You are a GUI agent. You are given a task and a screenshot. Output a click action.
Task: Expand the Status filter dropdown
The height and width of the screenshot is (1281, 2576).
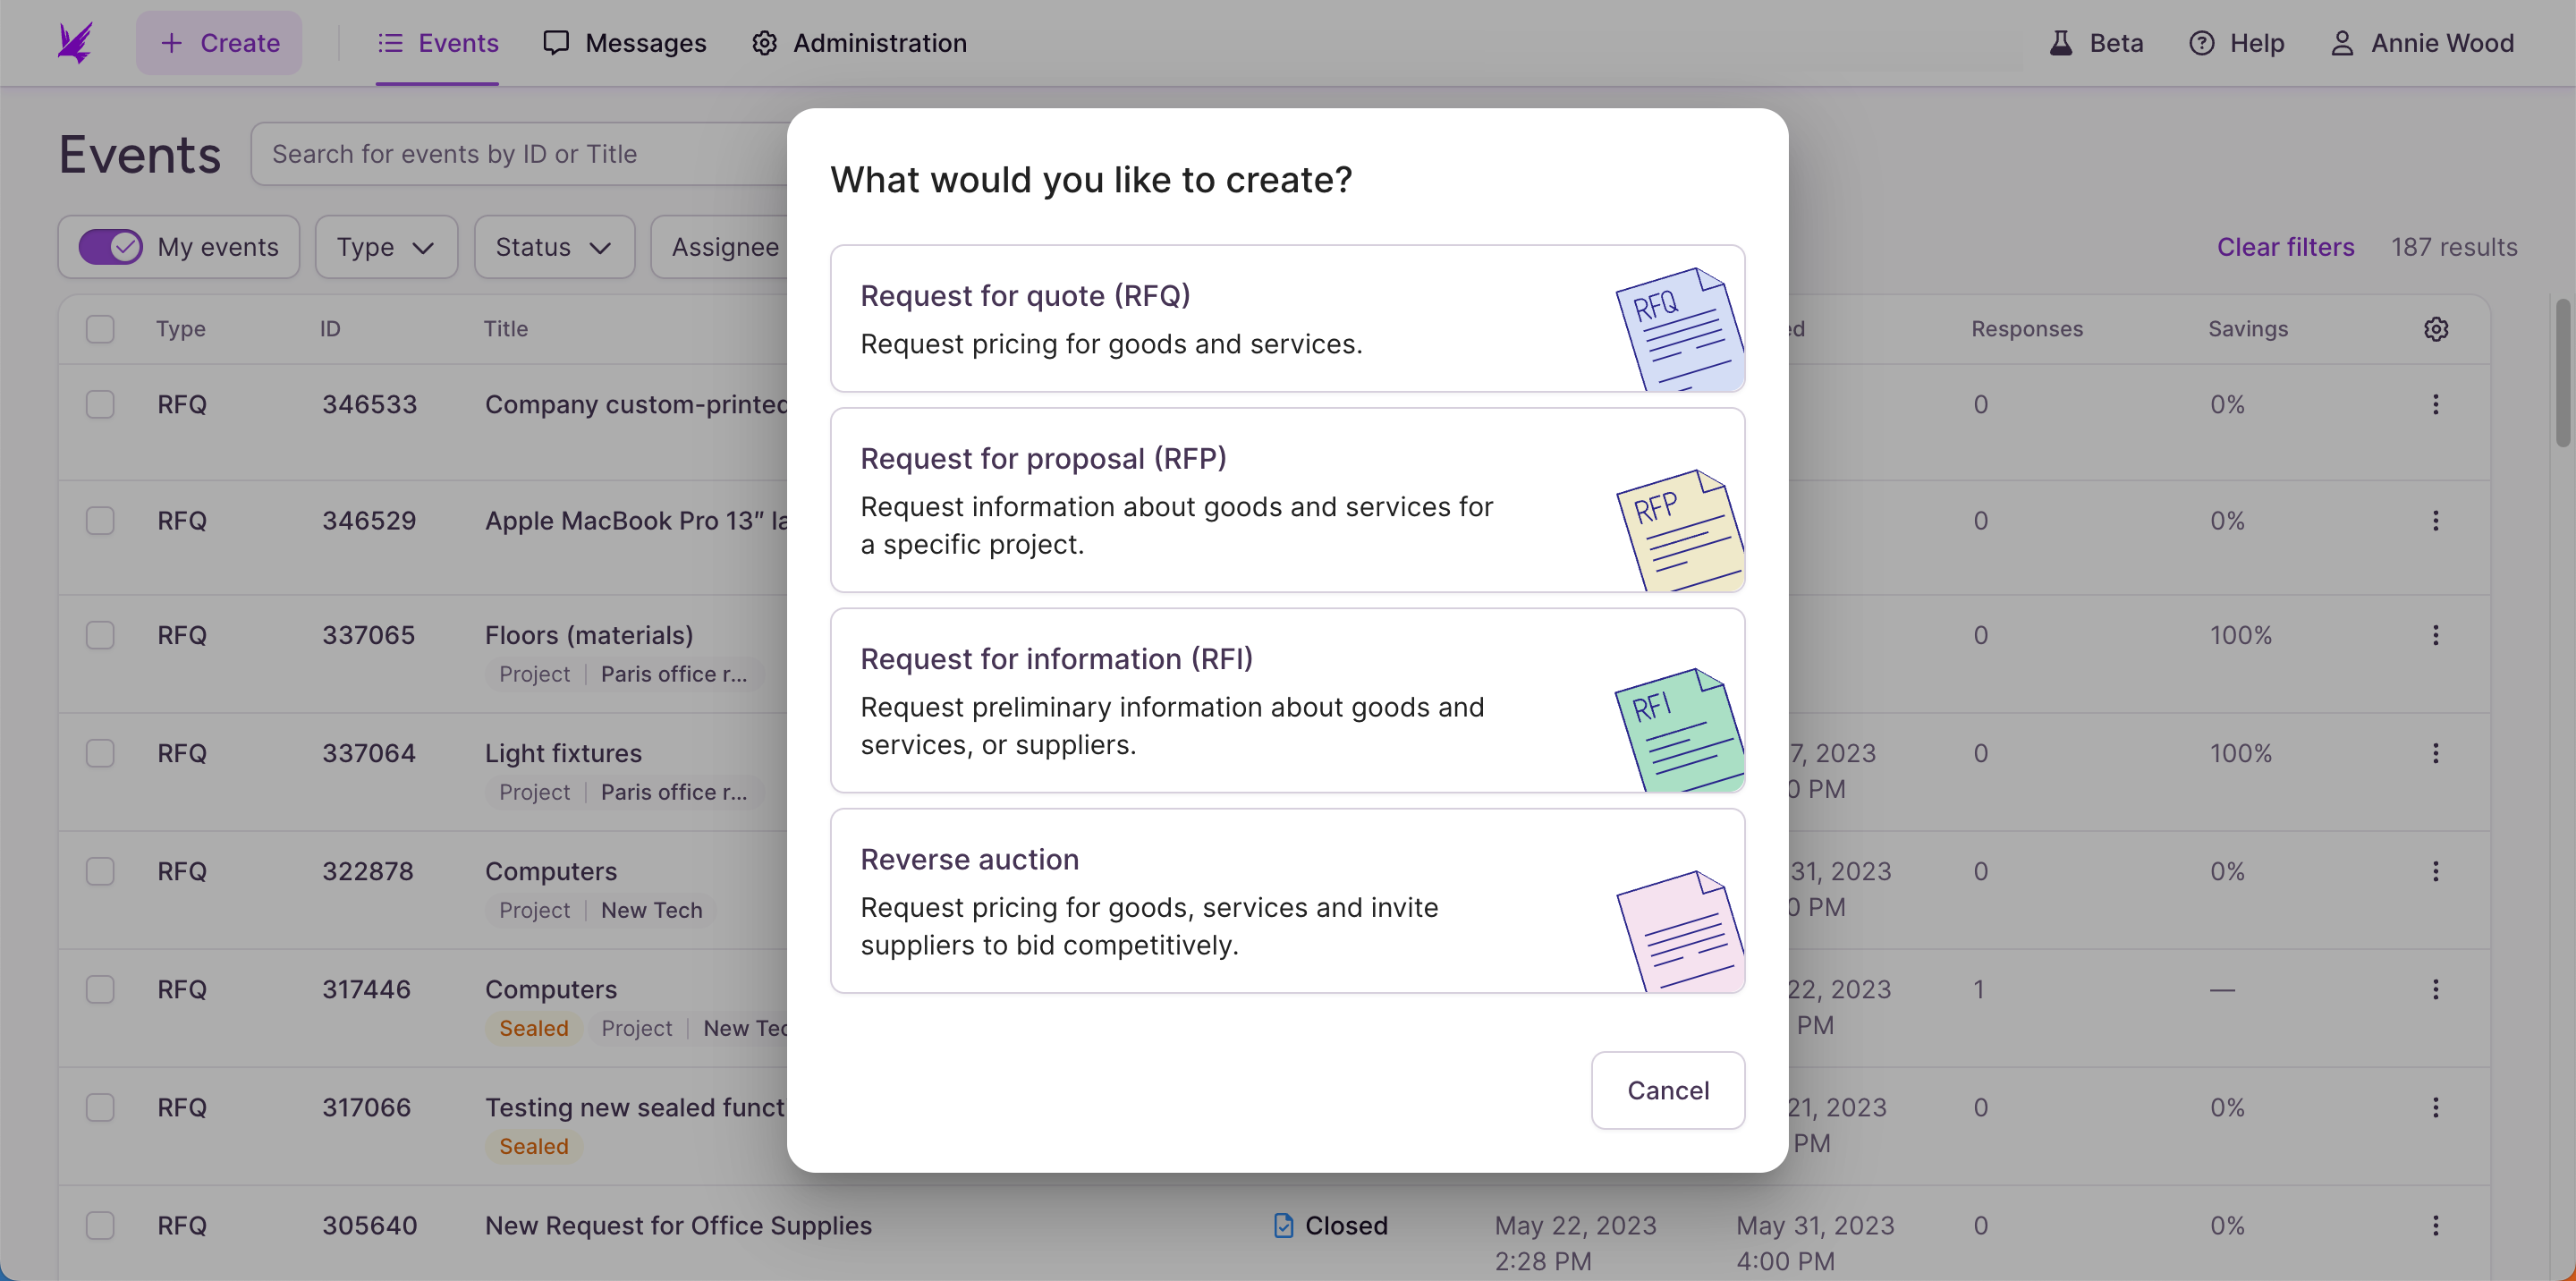pyautogui.click(x=554, y=247)
